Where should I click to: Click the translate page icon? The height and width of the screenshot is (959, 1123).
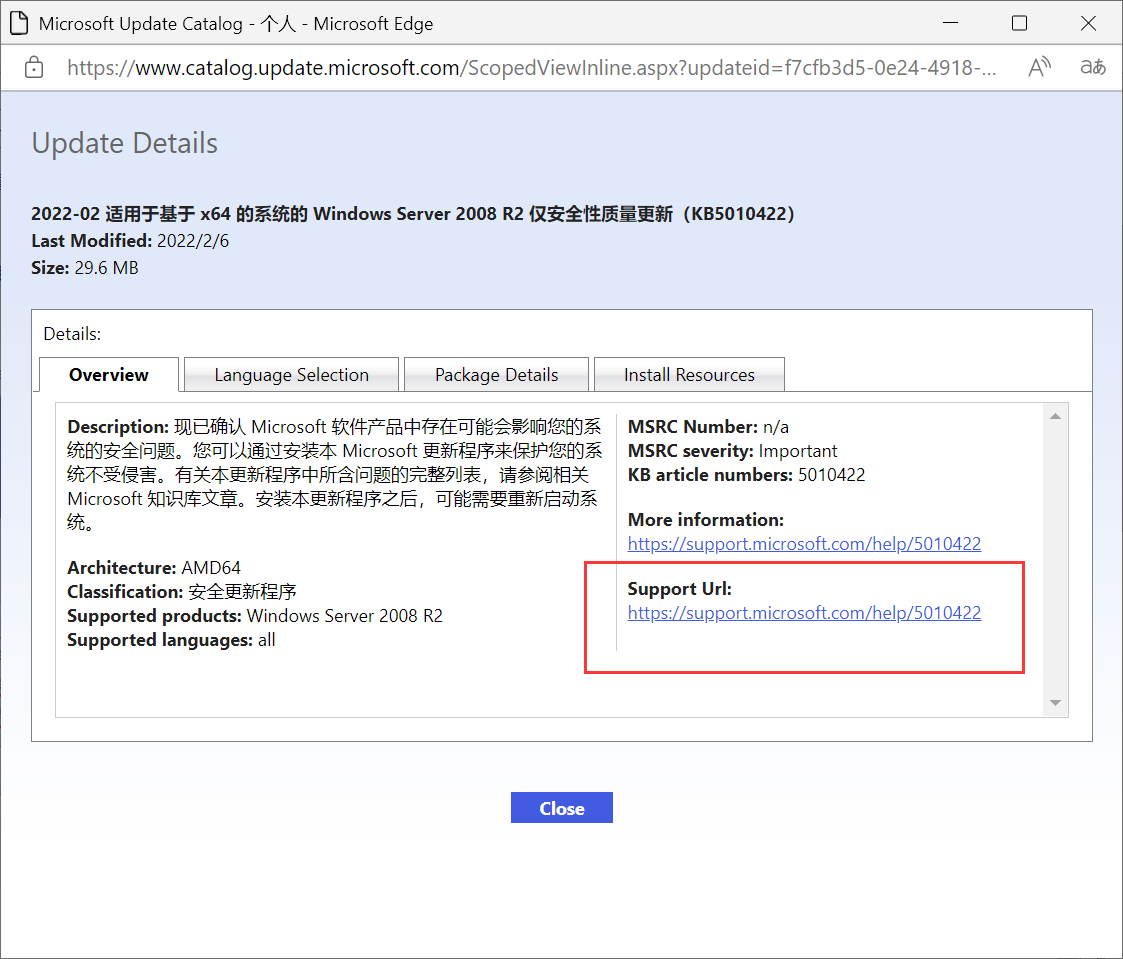(x=1093, y=67)
